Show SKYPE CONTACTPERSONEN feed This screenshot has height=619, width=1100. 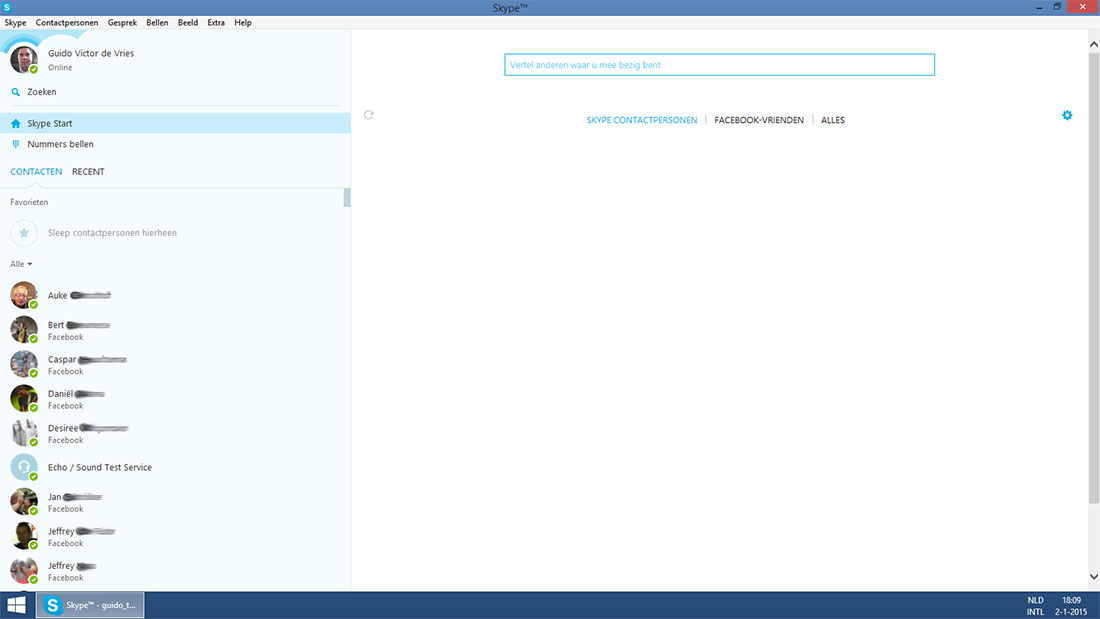coord(641,120)
